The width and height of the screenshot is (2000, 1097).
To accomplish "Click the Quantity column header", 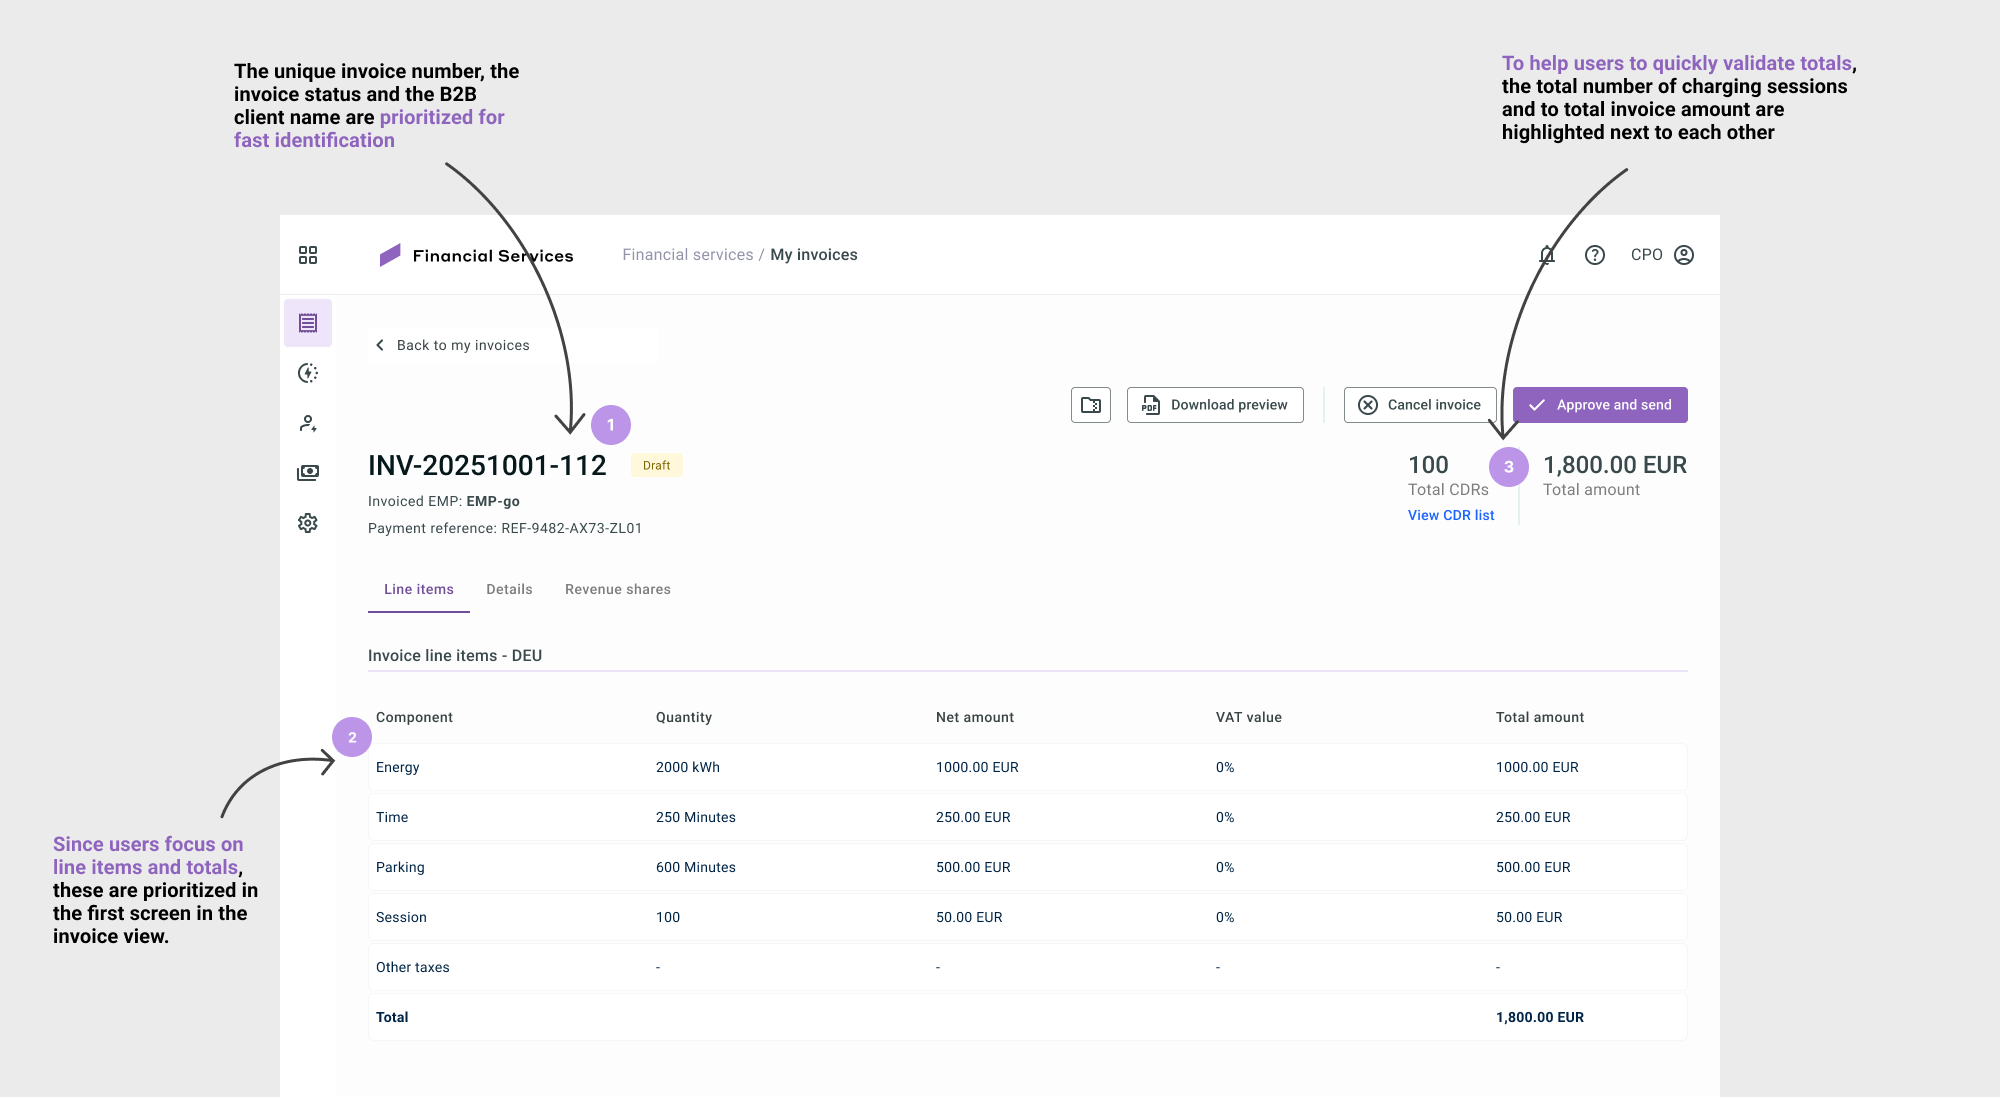I will (x=684, y=717).
